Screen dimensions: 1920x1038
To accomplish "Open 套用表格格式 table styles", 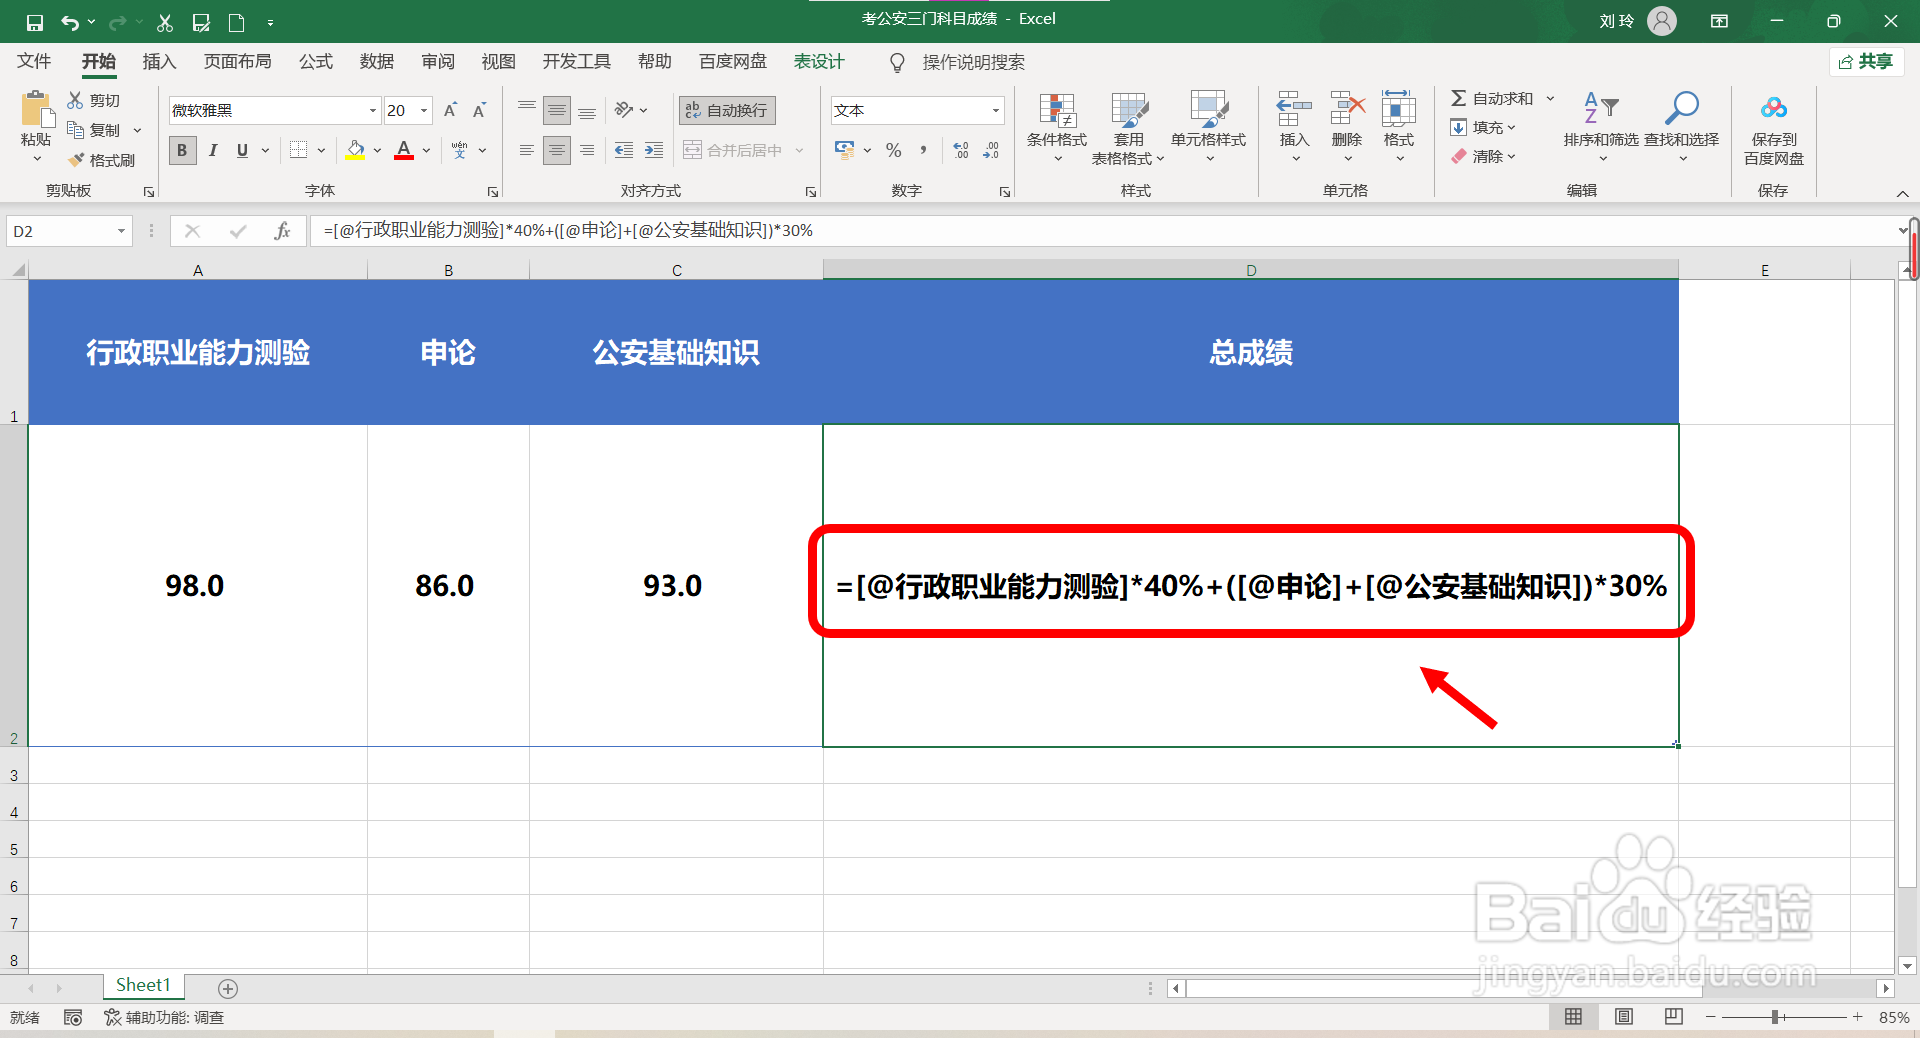I will pyautogui.click(x=1128, y=128).
